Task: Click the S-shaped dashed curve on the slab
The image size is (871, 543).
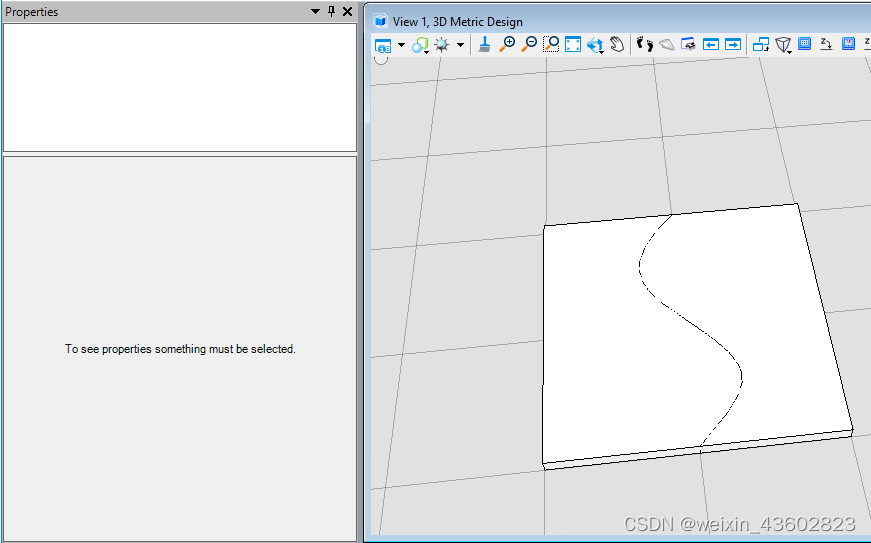Action: 692,323
